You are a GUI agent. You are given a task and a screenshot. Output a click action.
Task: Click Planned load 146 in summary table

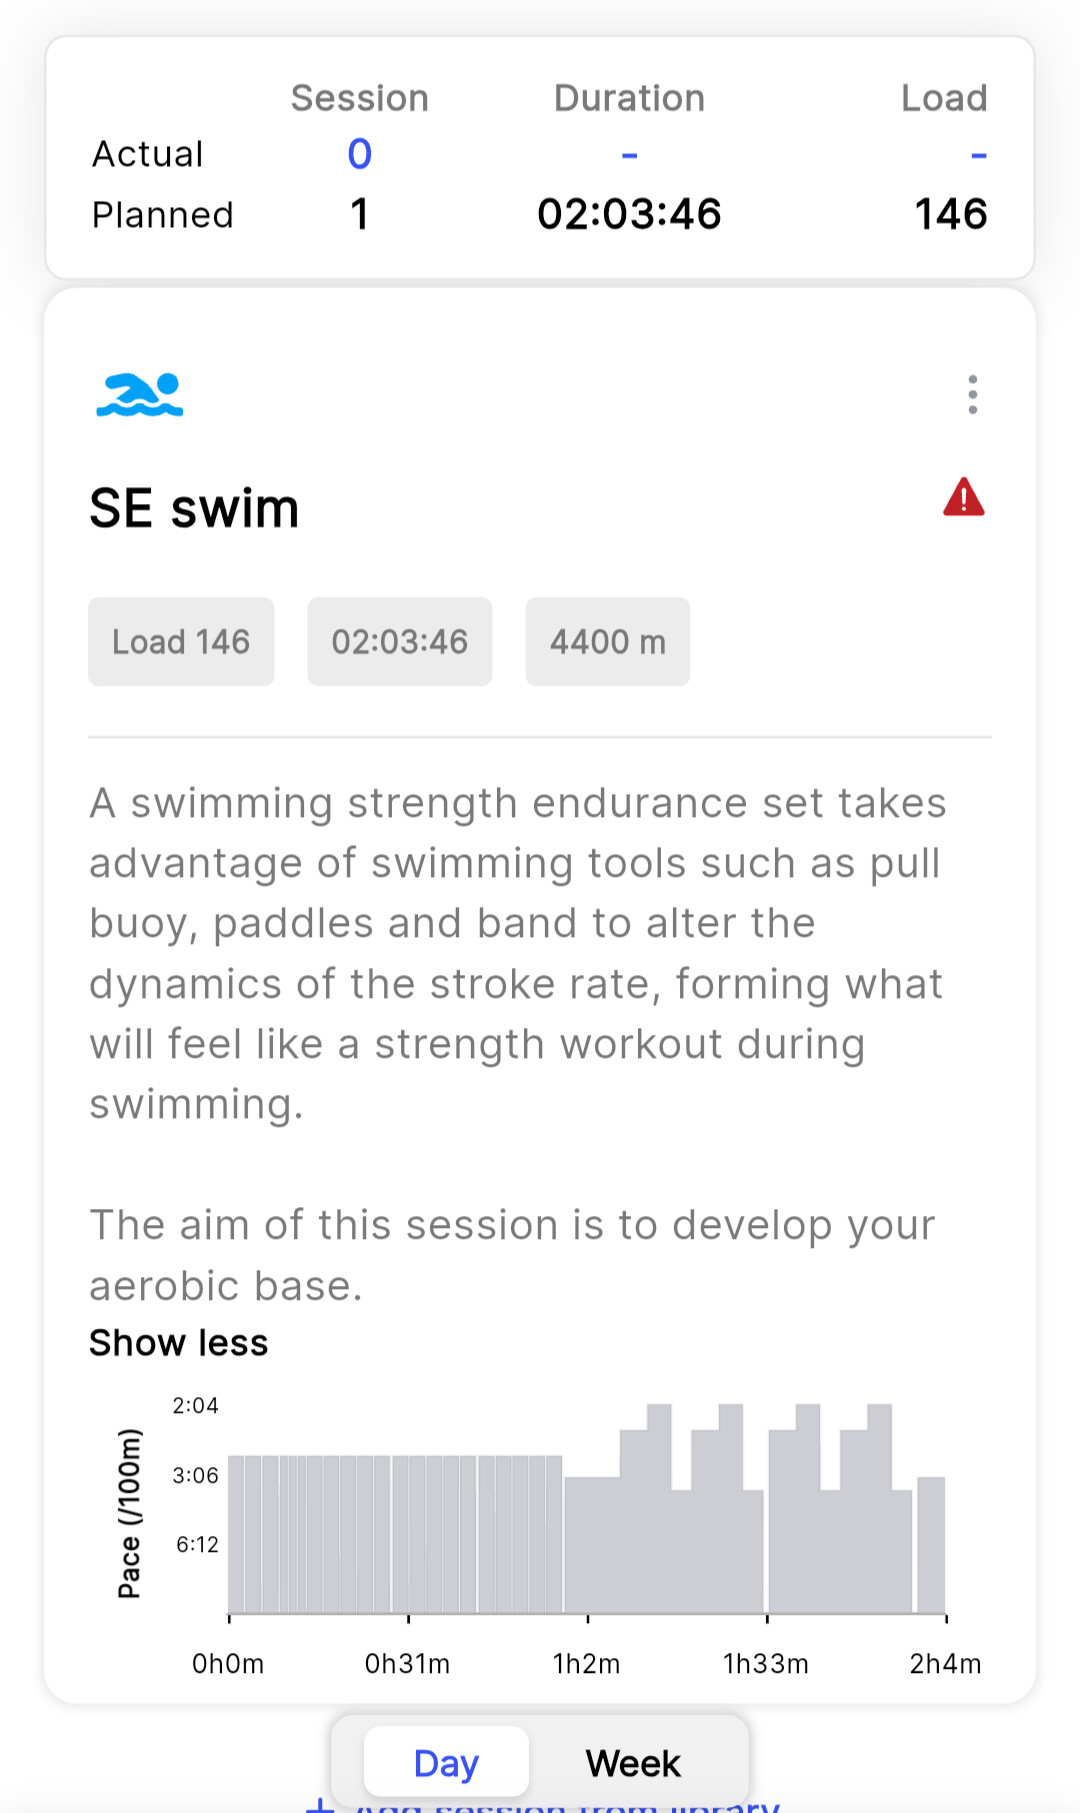pyautogui.click(x=951, y=214)
